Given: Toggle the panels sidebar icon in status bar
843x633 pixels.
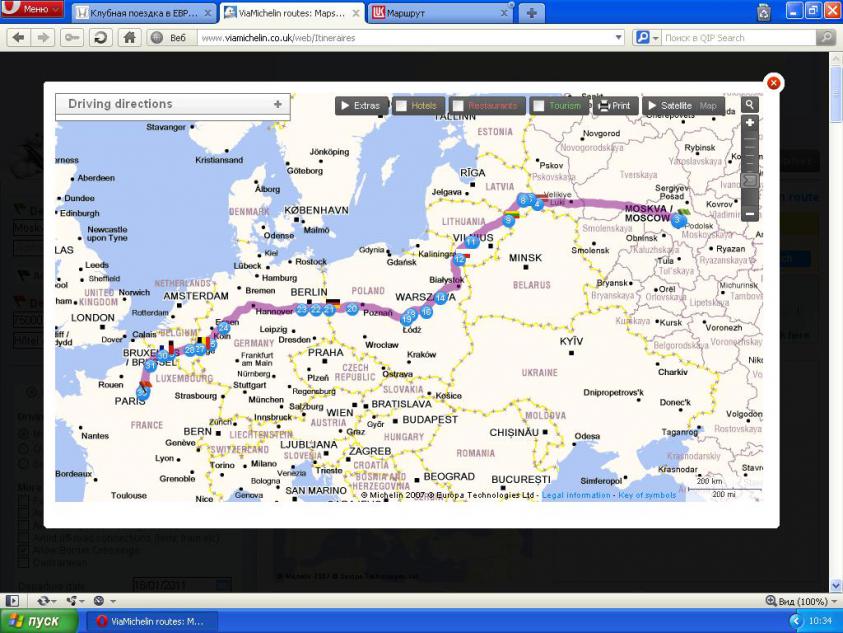Looking at the screenshot, I should [12, 601].
